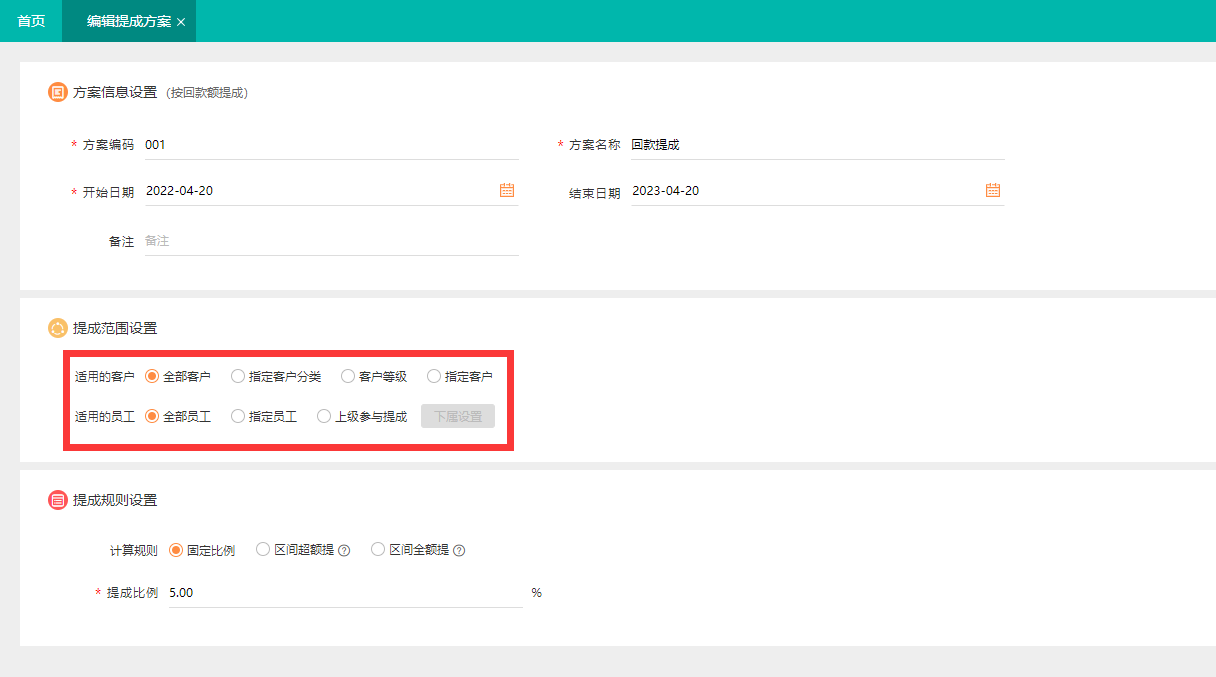
Task: Click help icon beside 区间超额提
Action: click(x=344, y=550)
